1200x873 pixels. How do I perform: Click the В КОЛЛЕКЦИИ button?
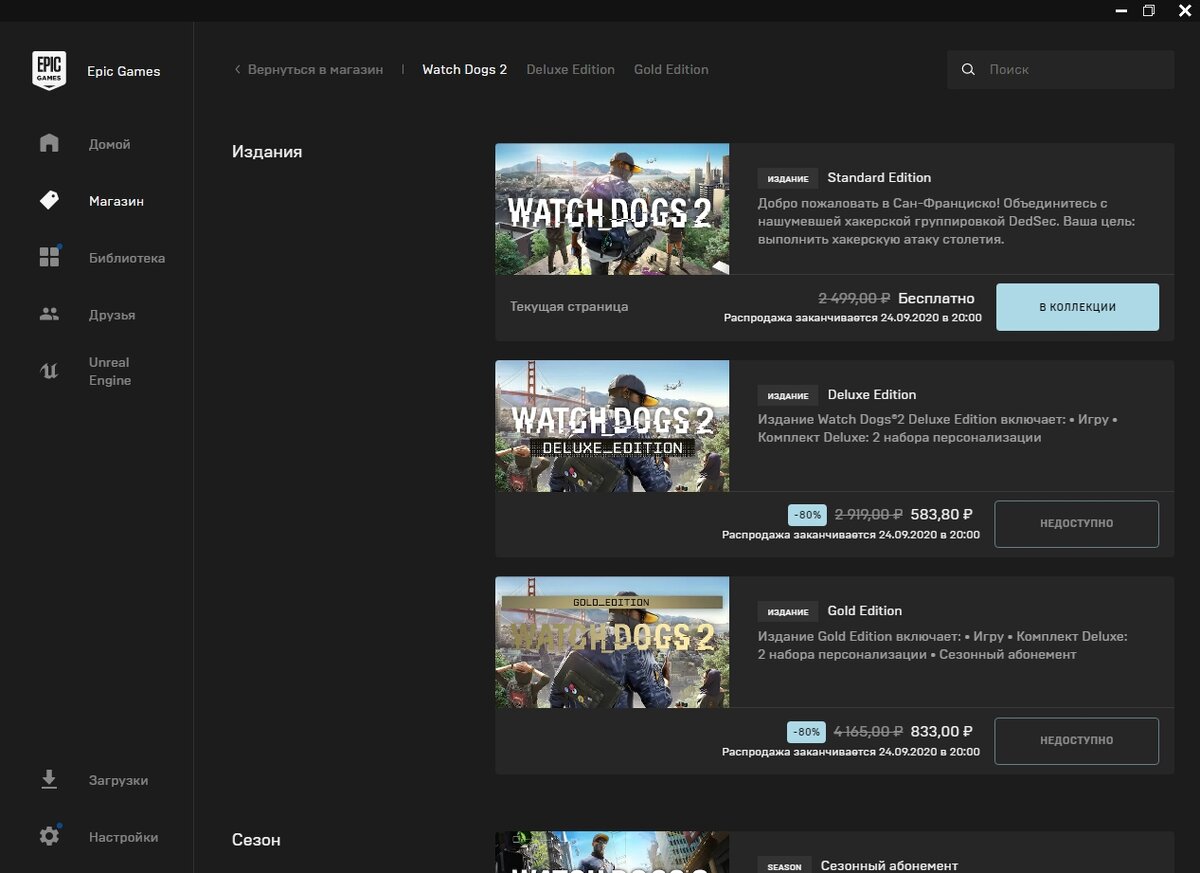1078,307
